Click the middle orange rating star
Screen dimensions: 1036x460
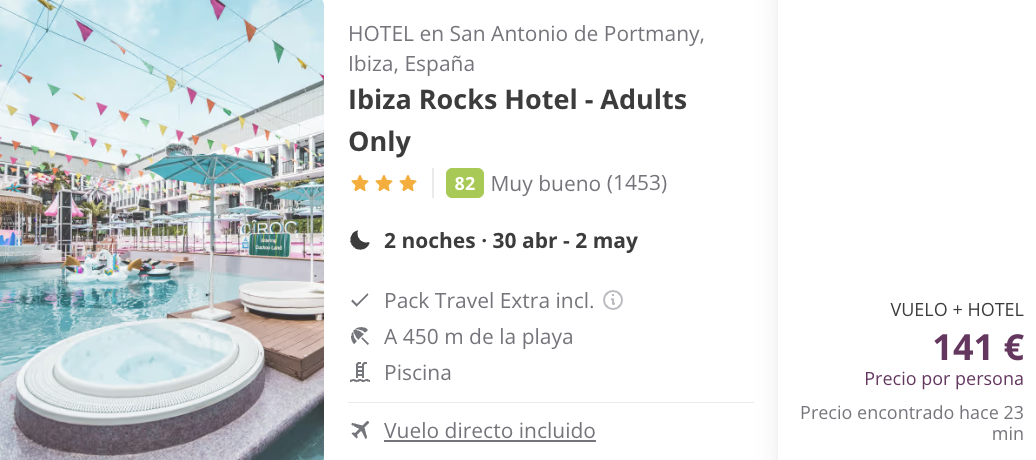(x=383, y=184)
